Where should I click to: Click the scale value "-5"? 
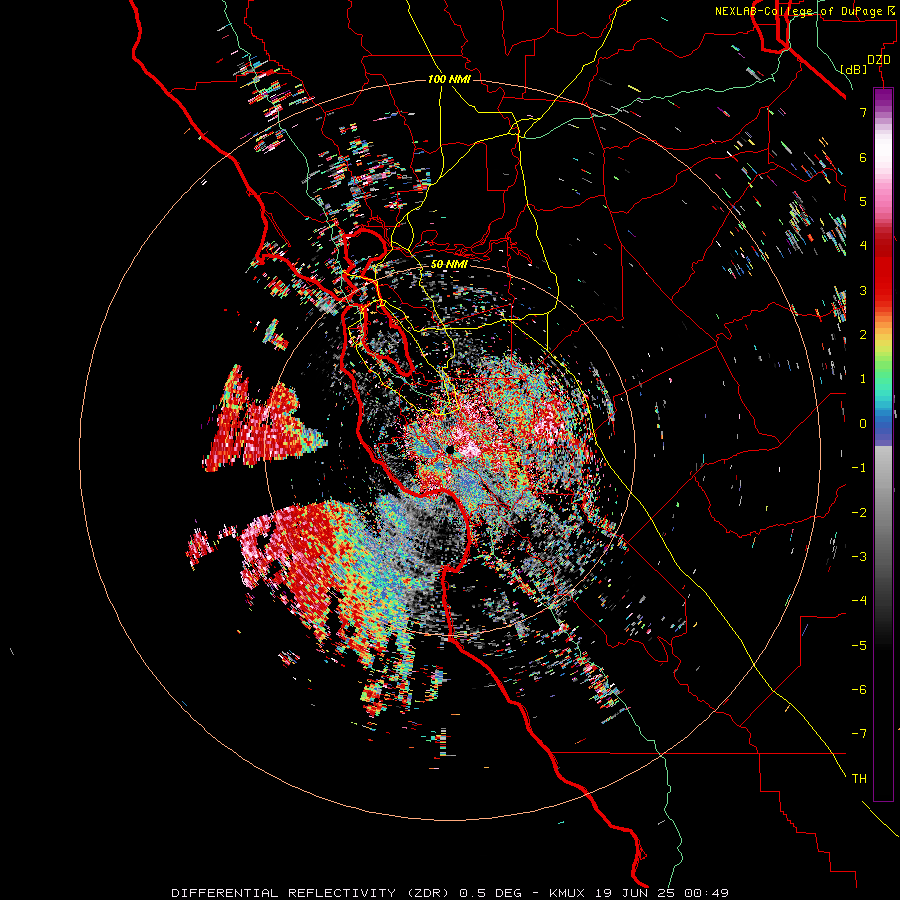pos(859,646)
